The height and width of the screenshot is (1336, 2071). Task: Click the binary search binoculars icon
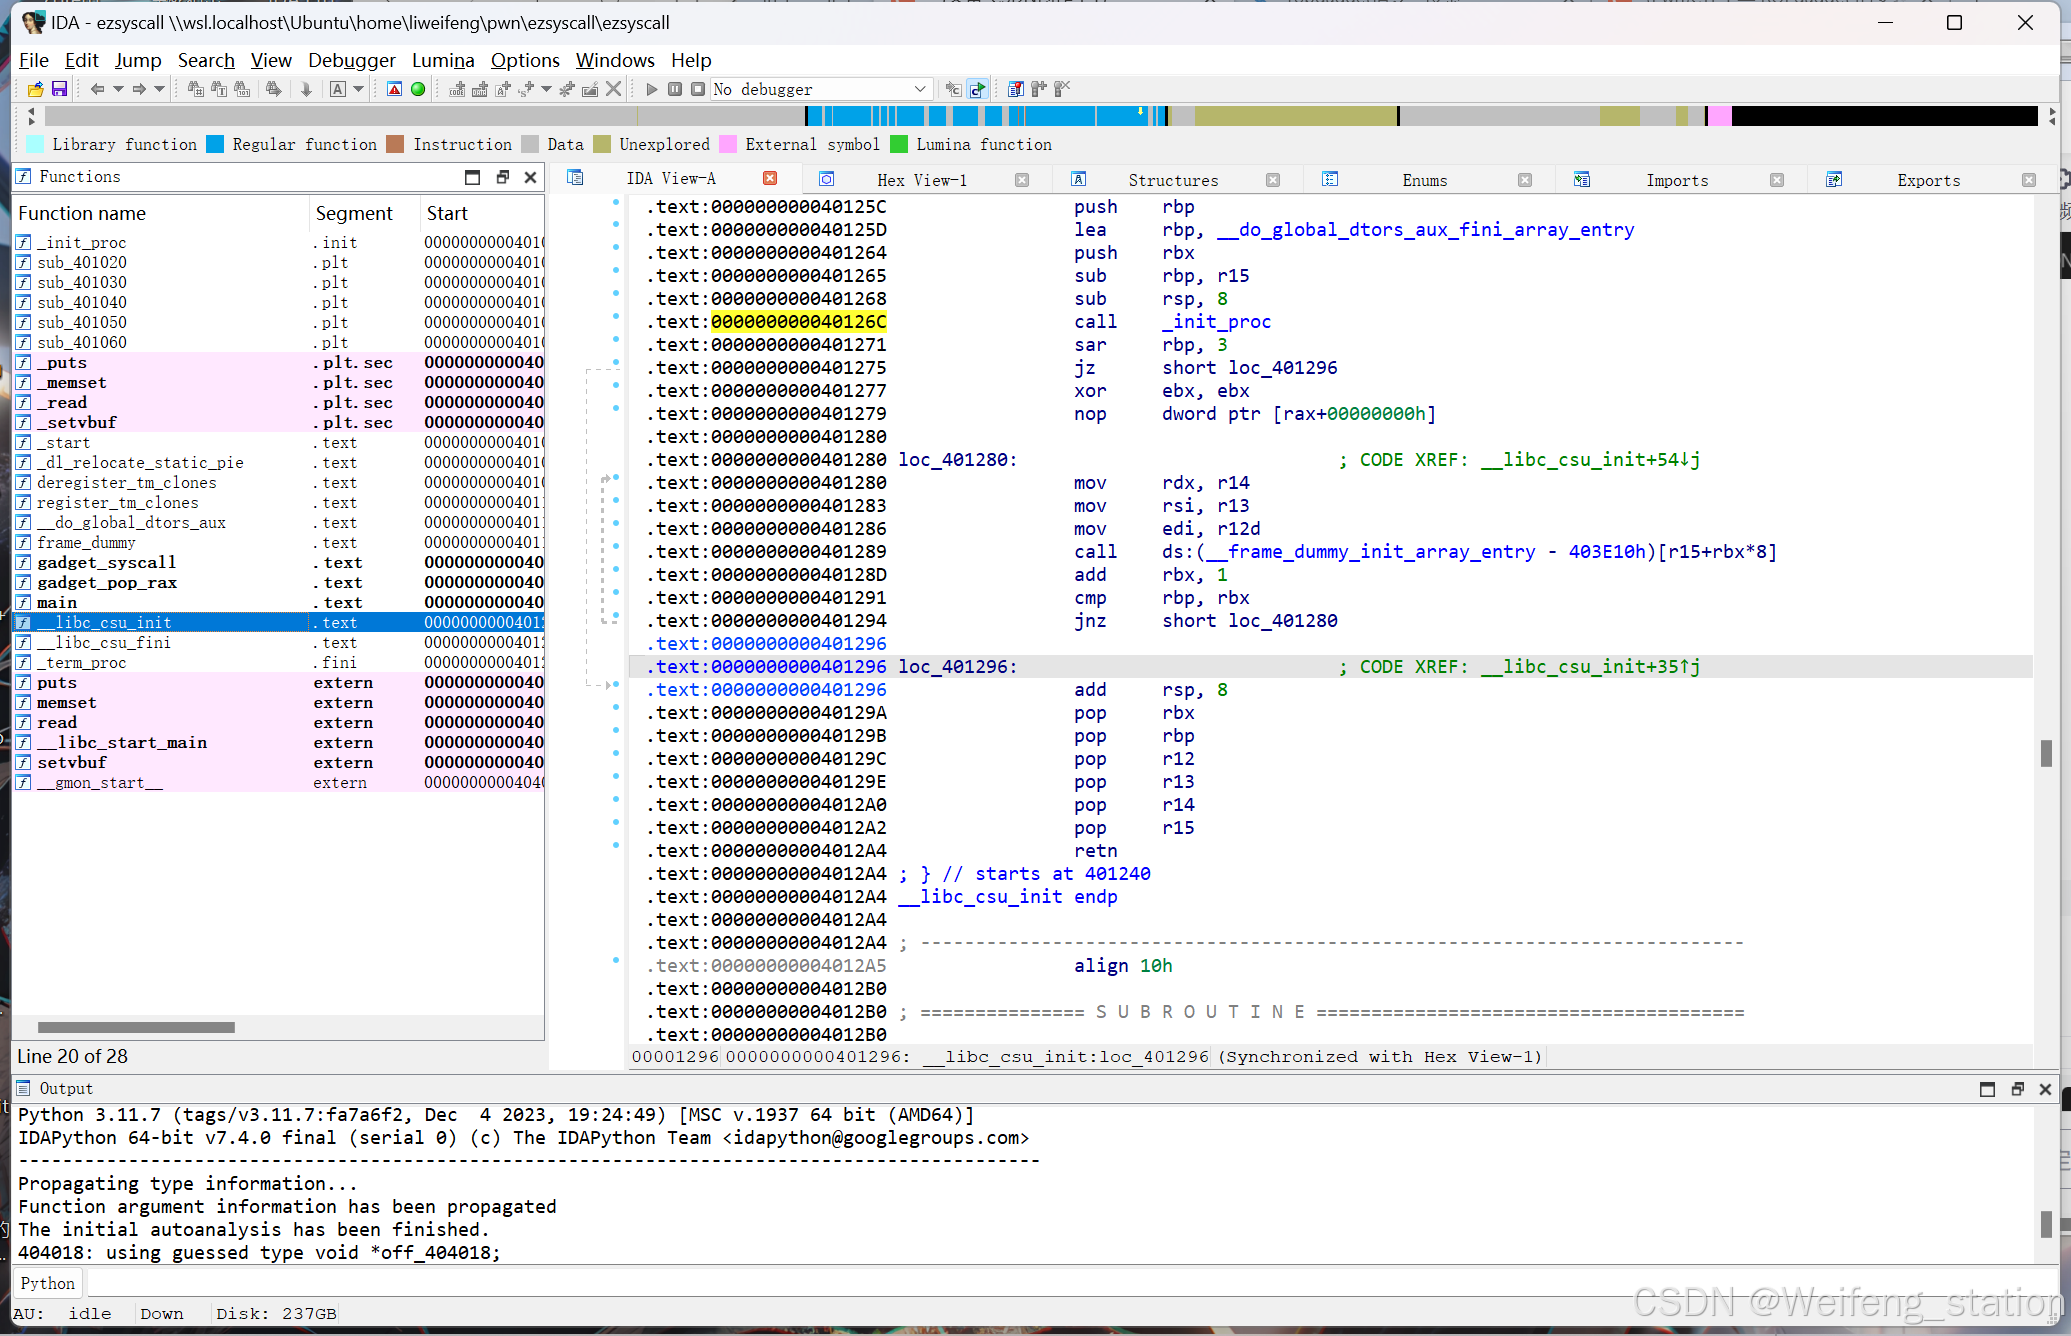point(242,89)
